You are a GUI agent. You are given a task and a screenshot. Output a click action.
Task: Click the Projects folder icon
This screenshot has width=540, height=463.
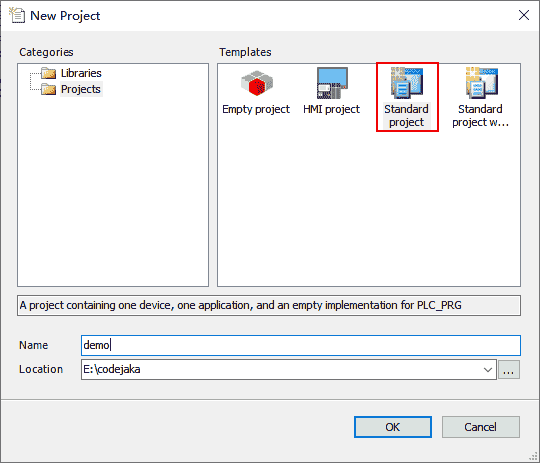(x=48, y=89)
